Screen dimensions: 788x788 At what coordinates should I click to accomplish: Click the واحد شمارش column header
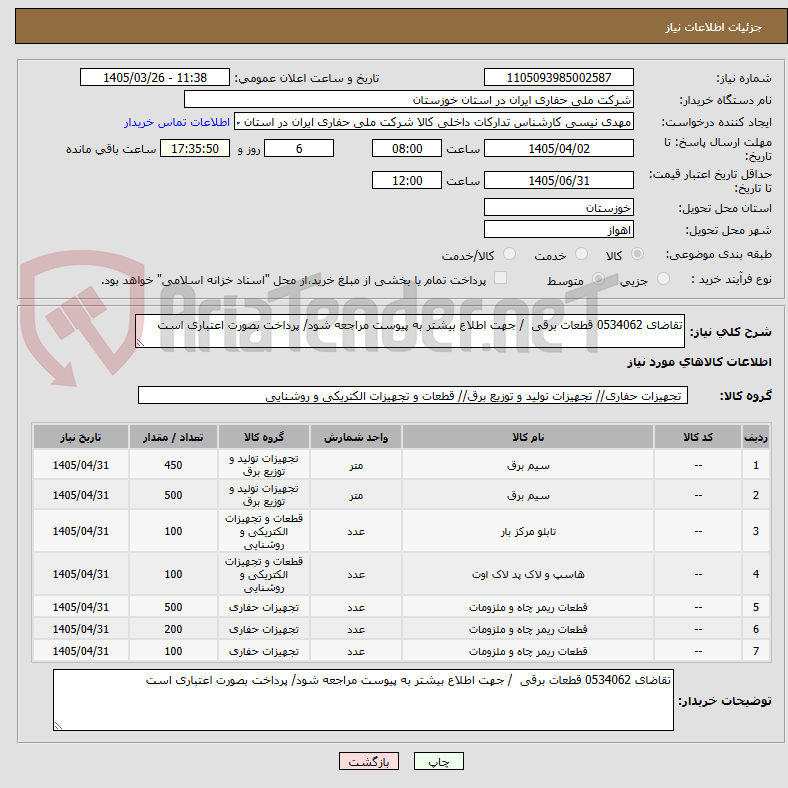click(x=356, y=437)
